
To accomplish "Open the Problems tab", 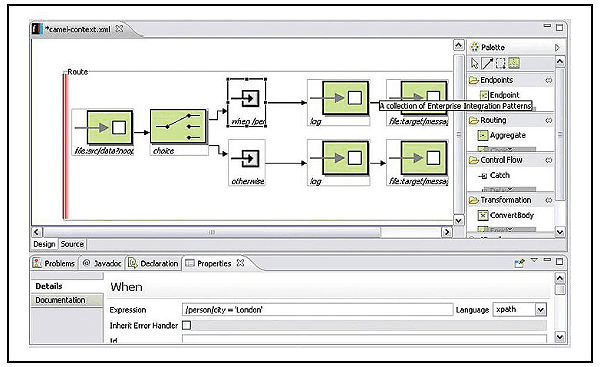I will tap(54, 263).
